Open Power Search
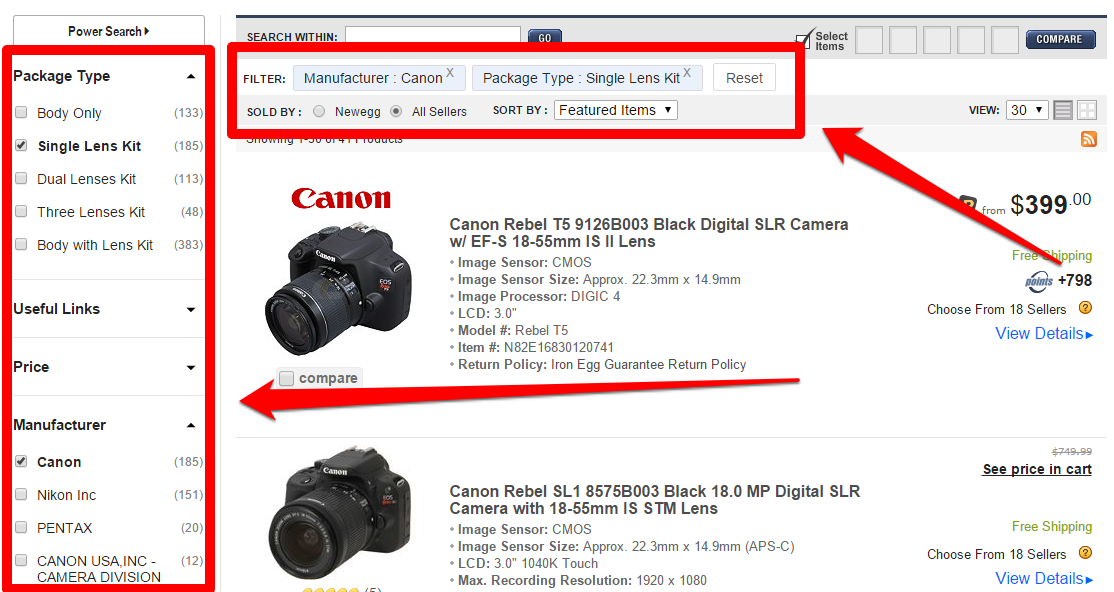The width and height of the screenshot is (1114, 592). click(109, 31)
